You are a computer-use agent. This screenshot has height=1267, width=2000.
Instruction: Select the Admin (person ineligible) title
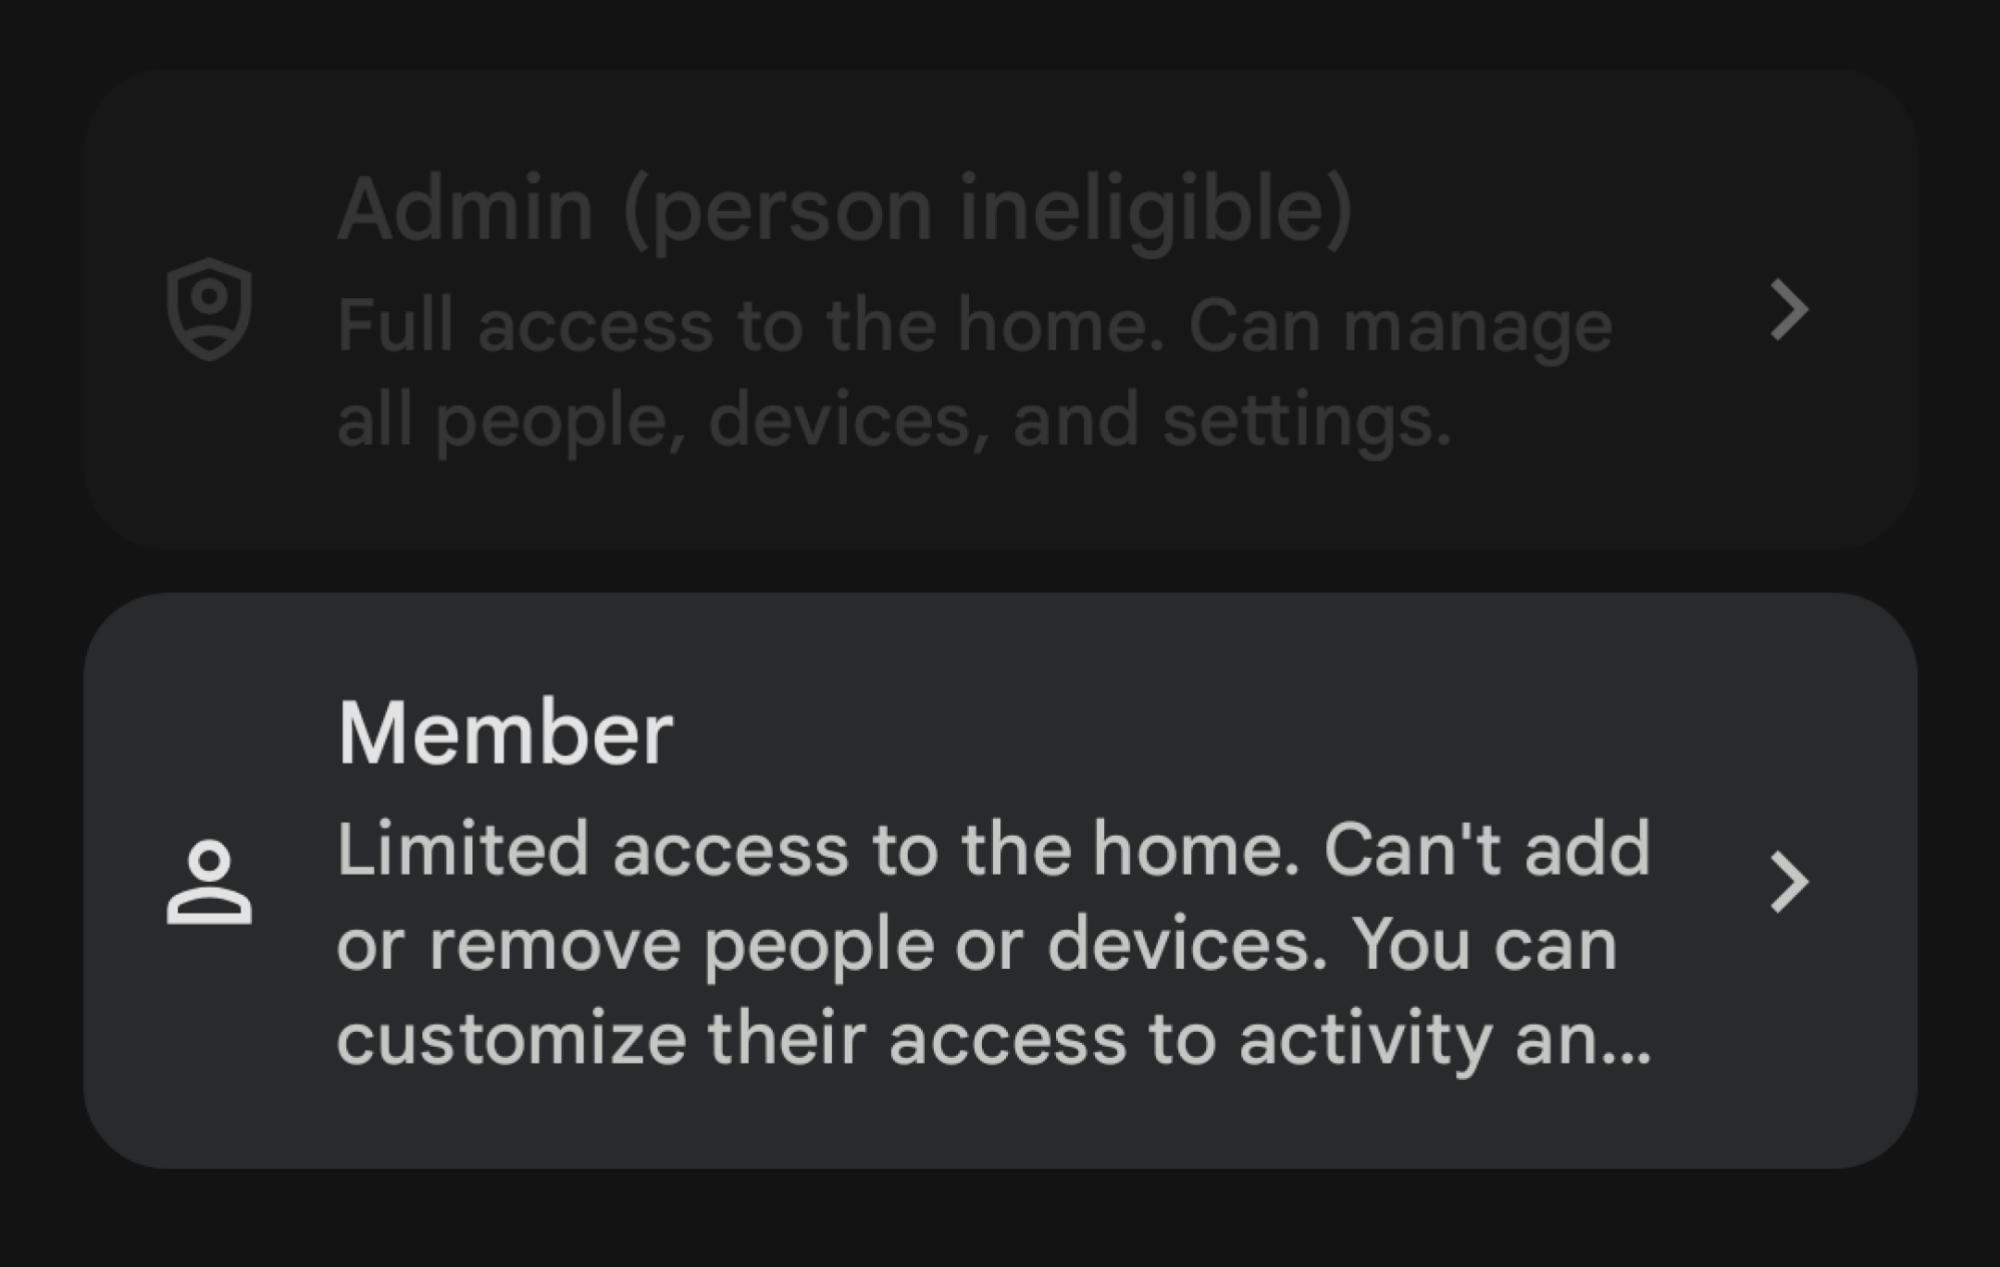point(845,209)
